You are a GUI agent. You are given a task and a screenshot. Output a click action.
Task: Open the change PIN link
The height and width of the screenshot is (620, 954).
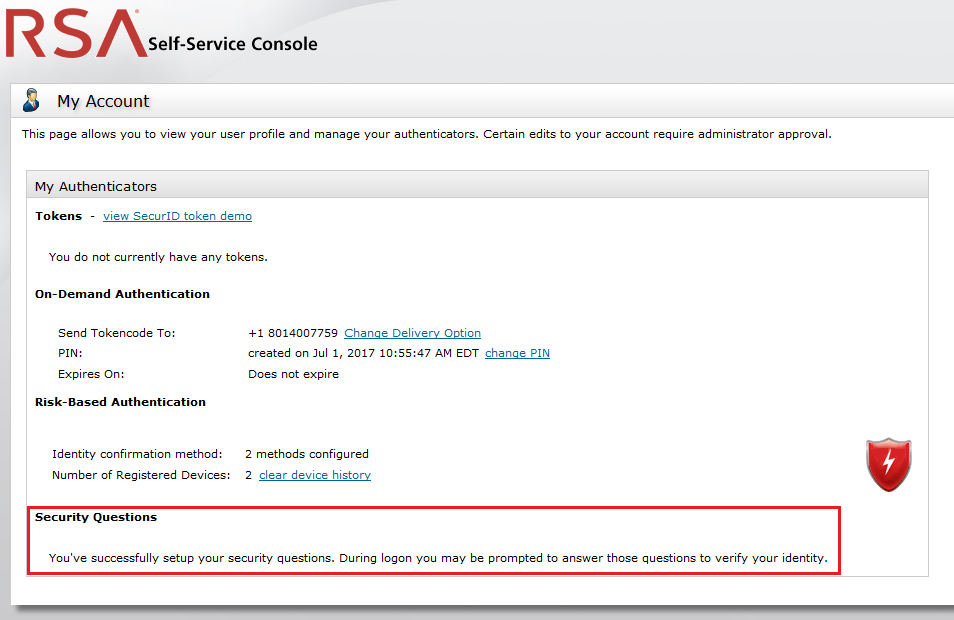click(x=517, y=353)
